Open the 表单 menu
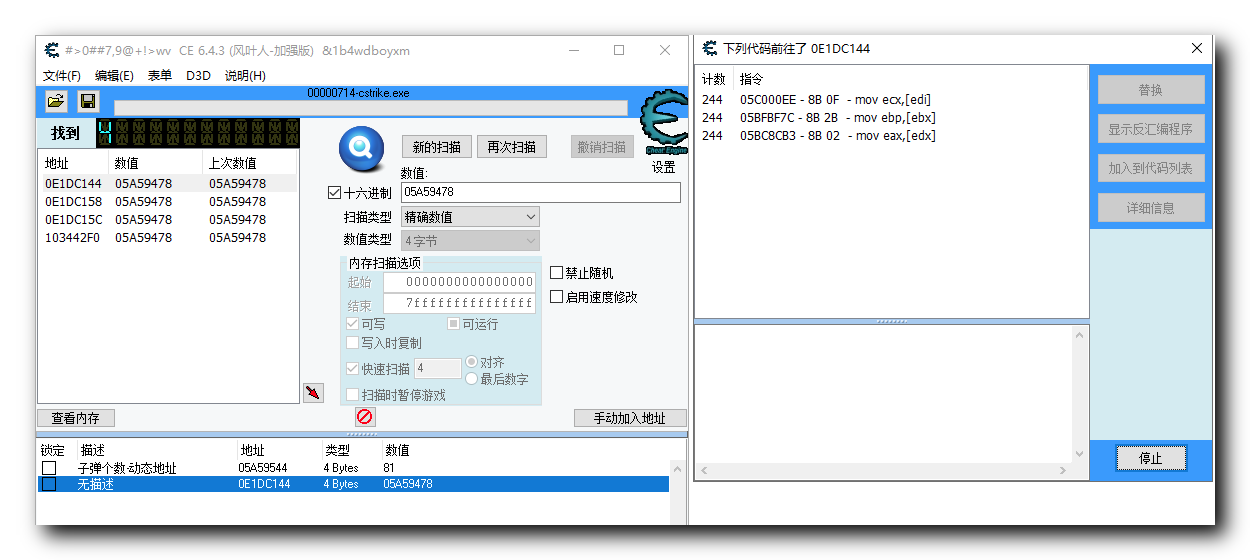Image resolution: width=1250 pixels, height=560 pixels. [160, 75]
